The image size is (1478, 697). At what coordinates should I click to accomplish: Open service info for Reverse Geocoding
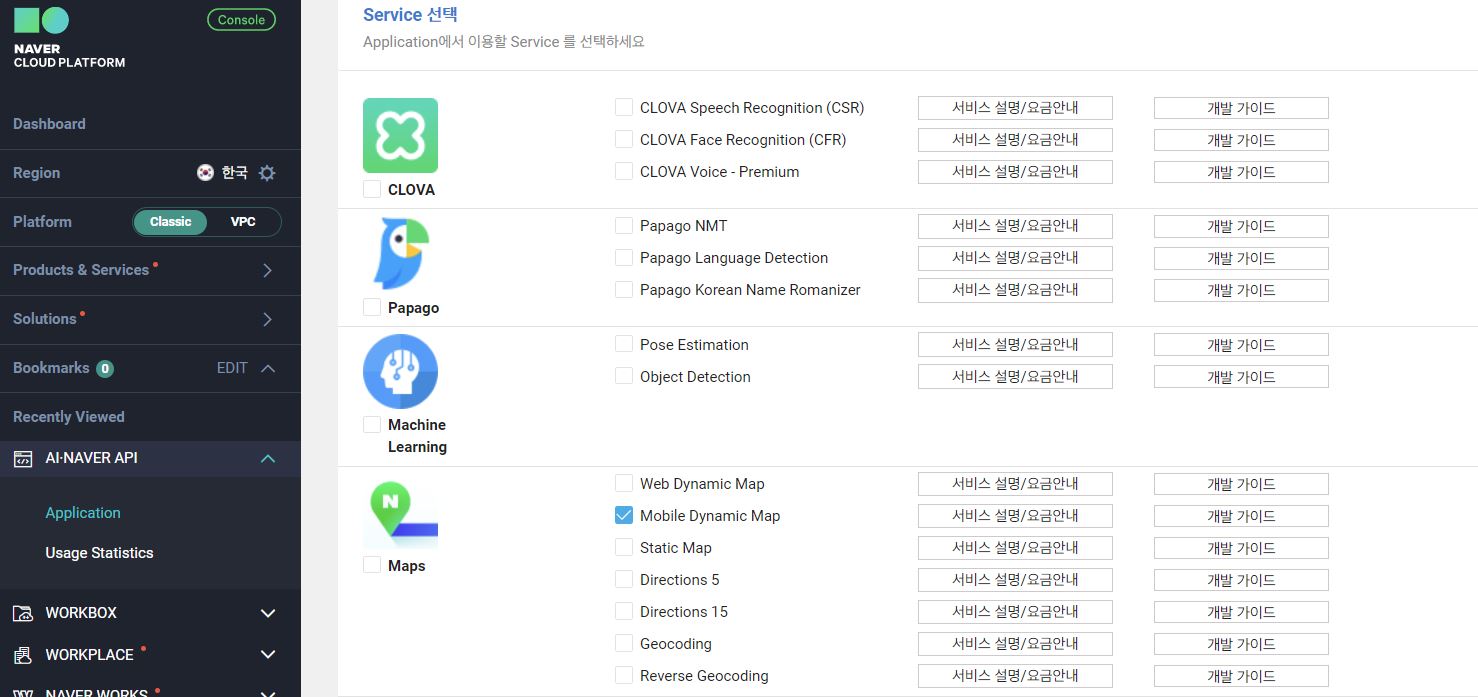pos(1015,676)
